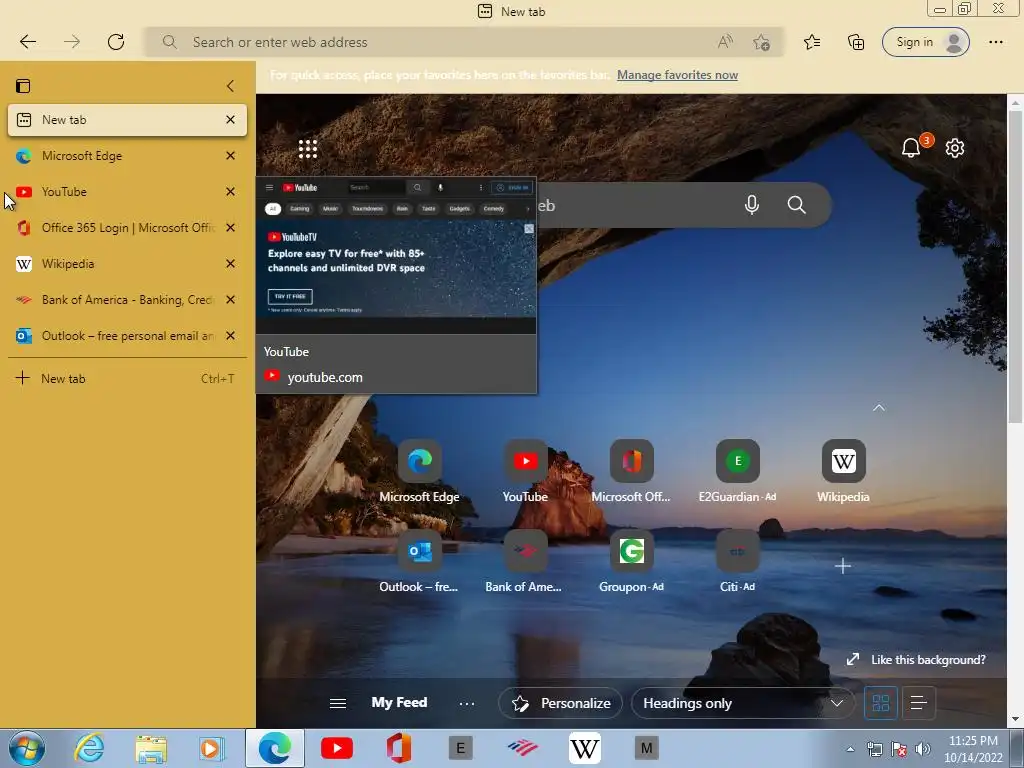Viewport: 1024px width, 768px height.
Task: Click the YouTube taskbar icon
Action: [337, 748]
